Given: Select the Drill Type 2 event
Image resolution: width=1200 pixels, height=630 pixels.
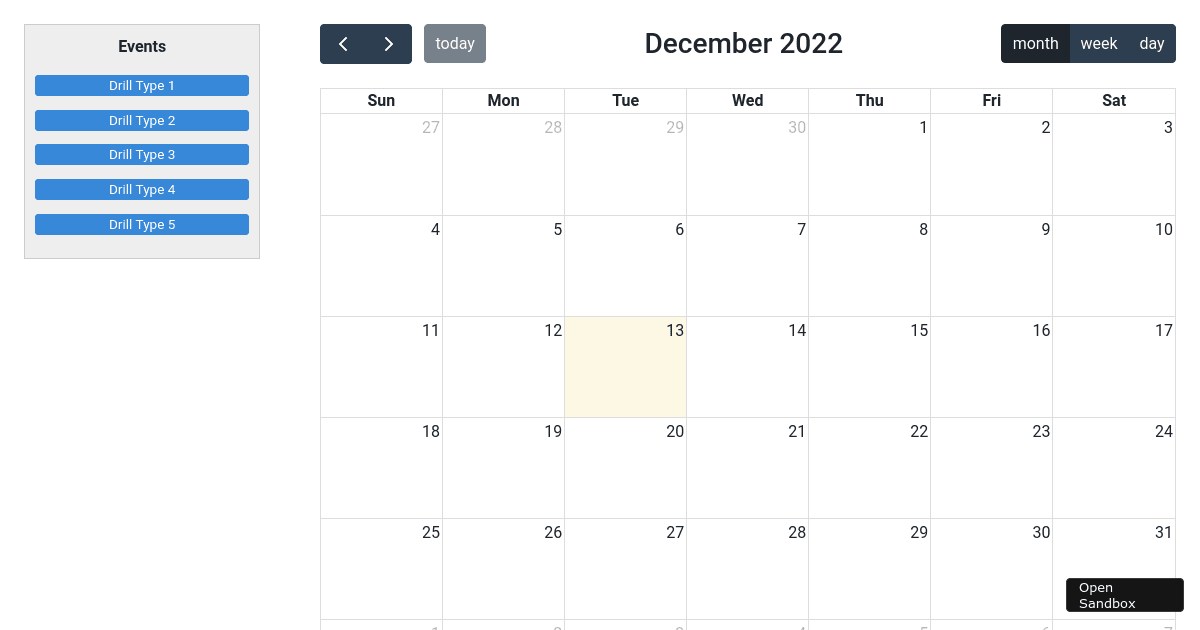Looking at the screenshot, I should coord(142,121).
